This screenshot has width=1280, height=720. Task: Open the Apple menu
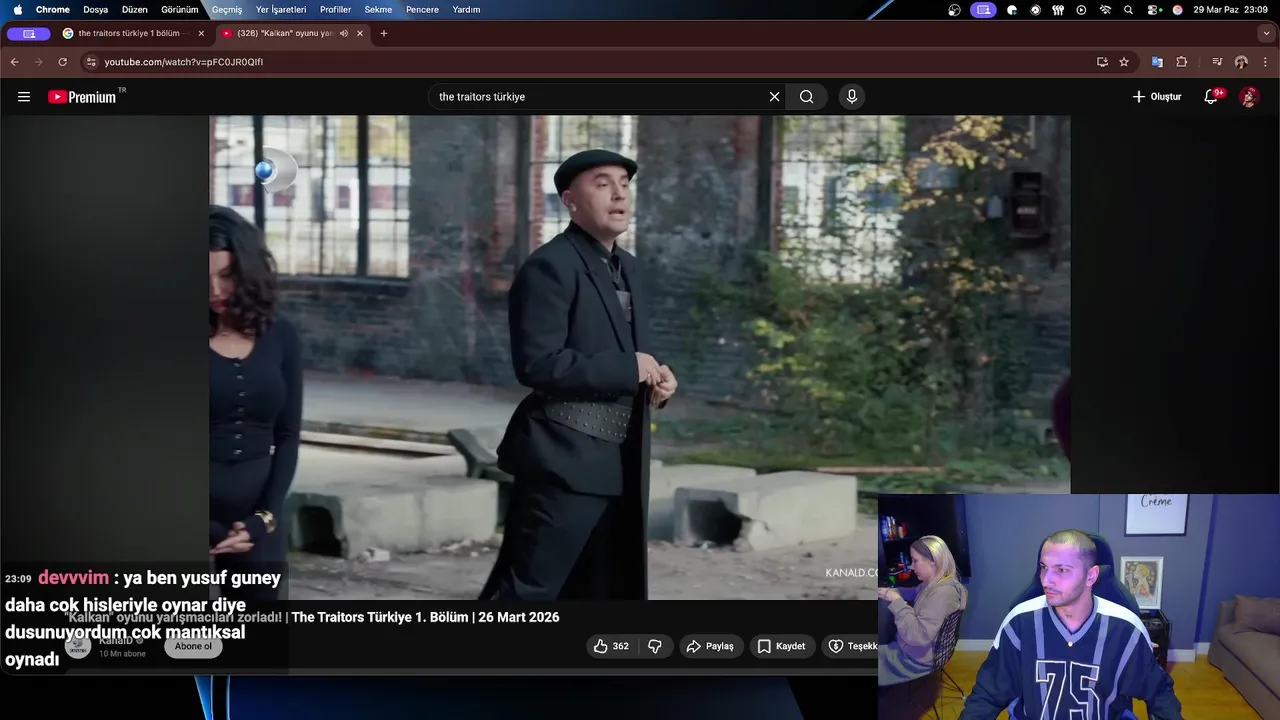pos(17,10)
